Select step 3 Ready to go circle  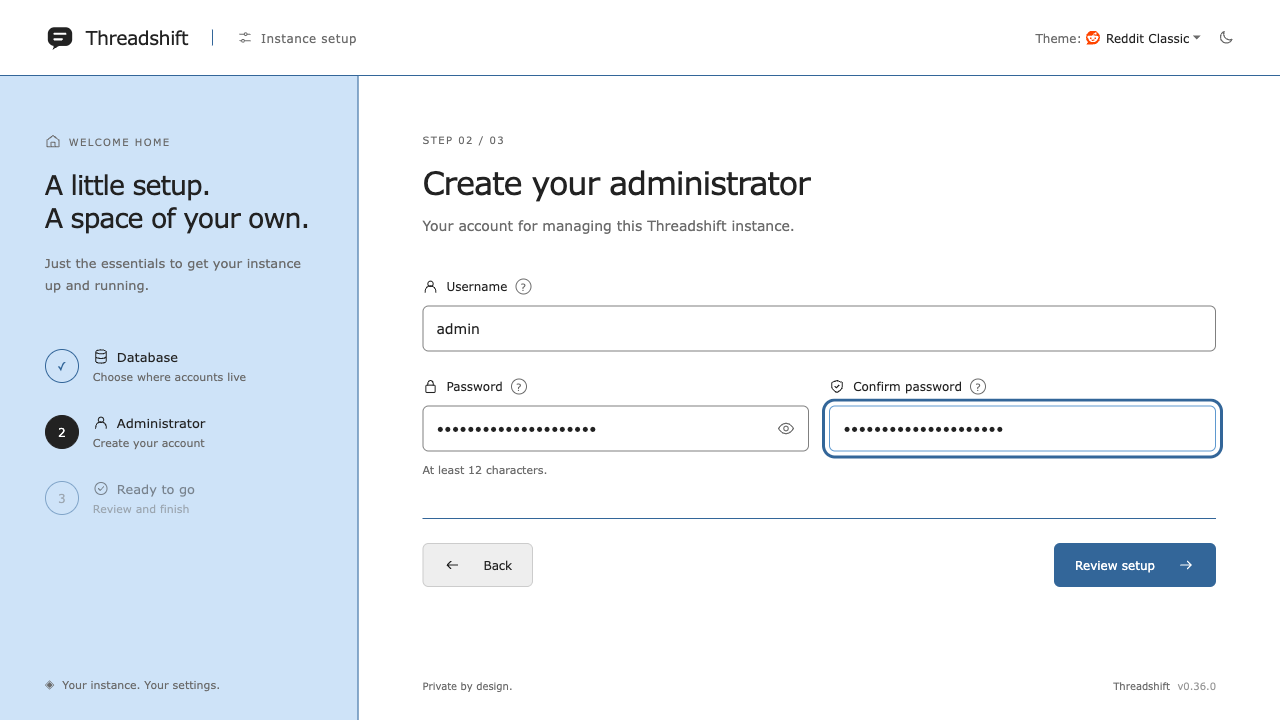[62, 498]
